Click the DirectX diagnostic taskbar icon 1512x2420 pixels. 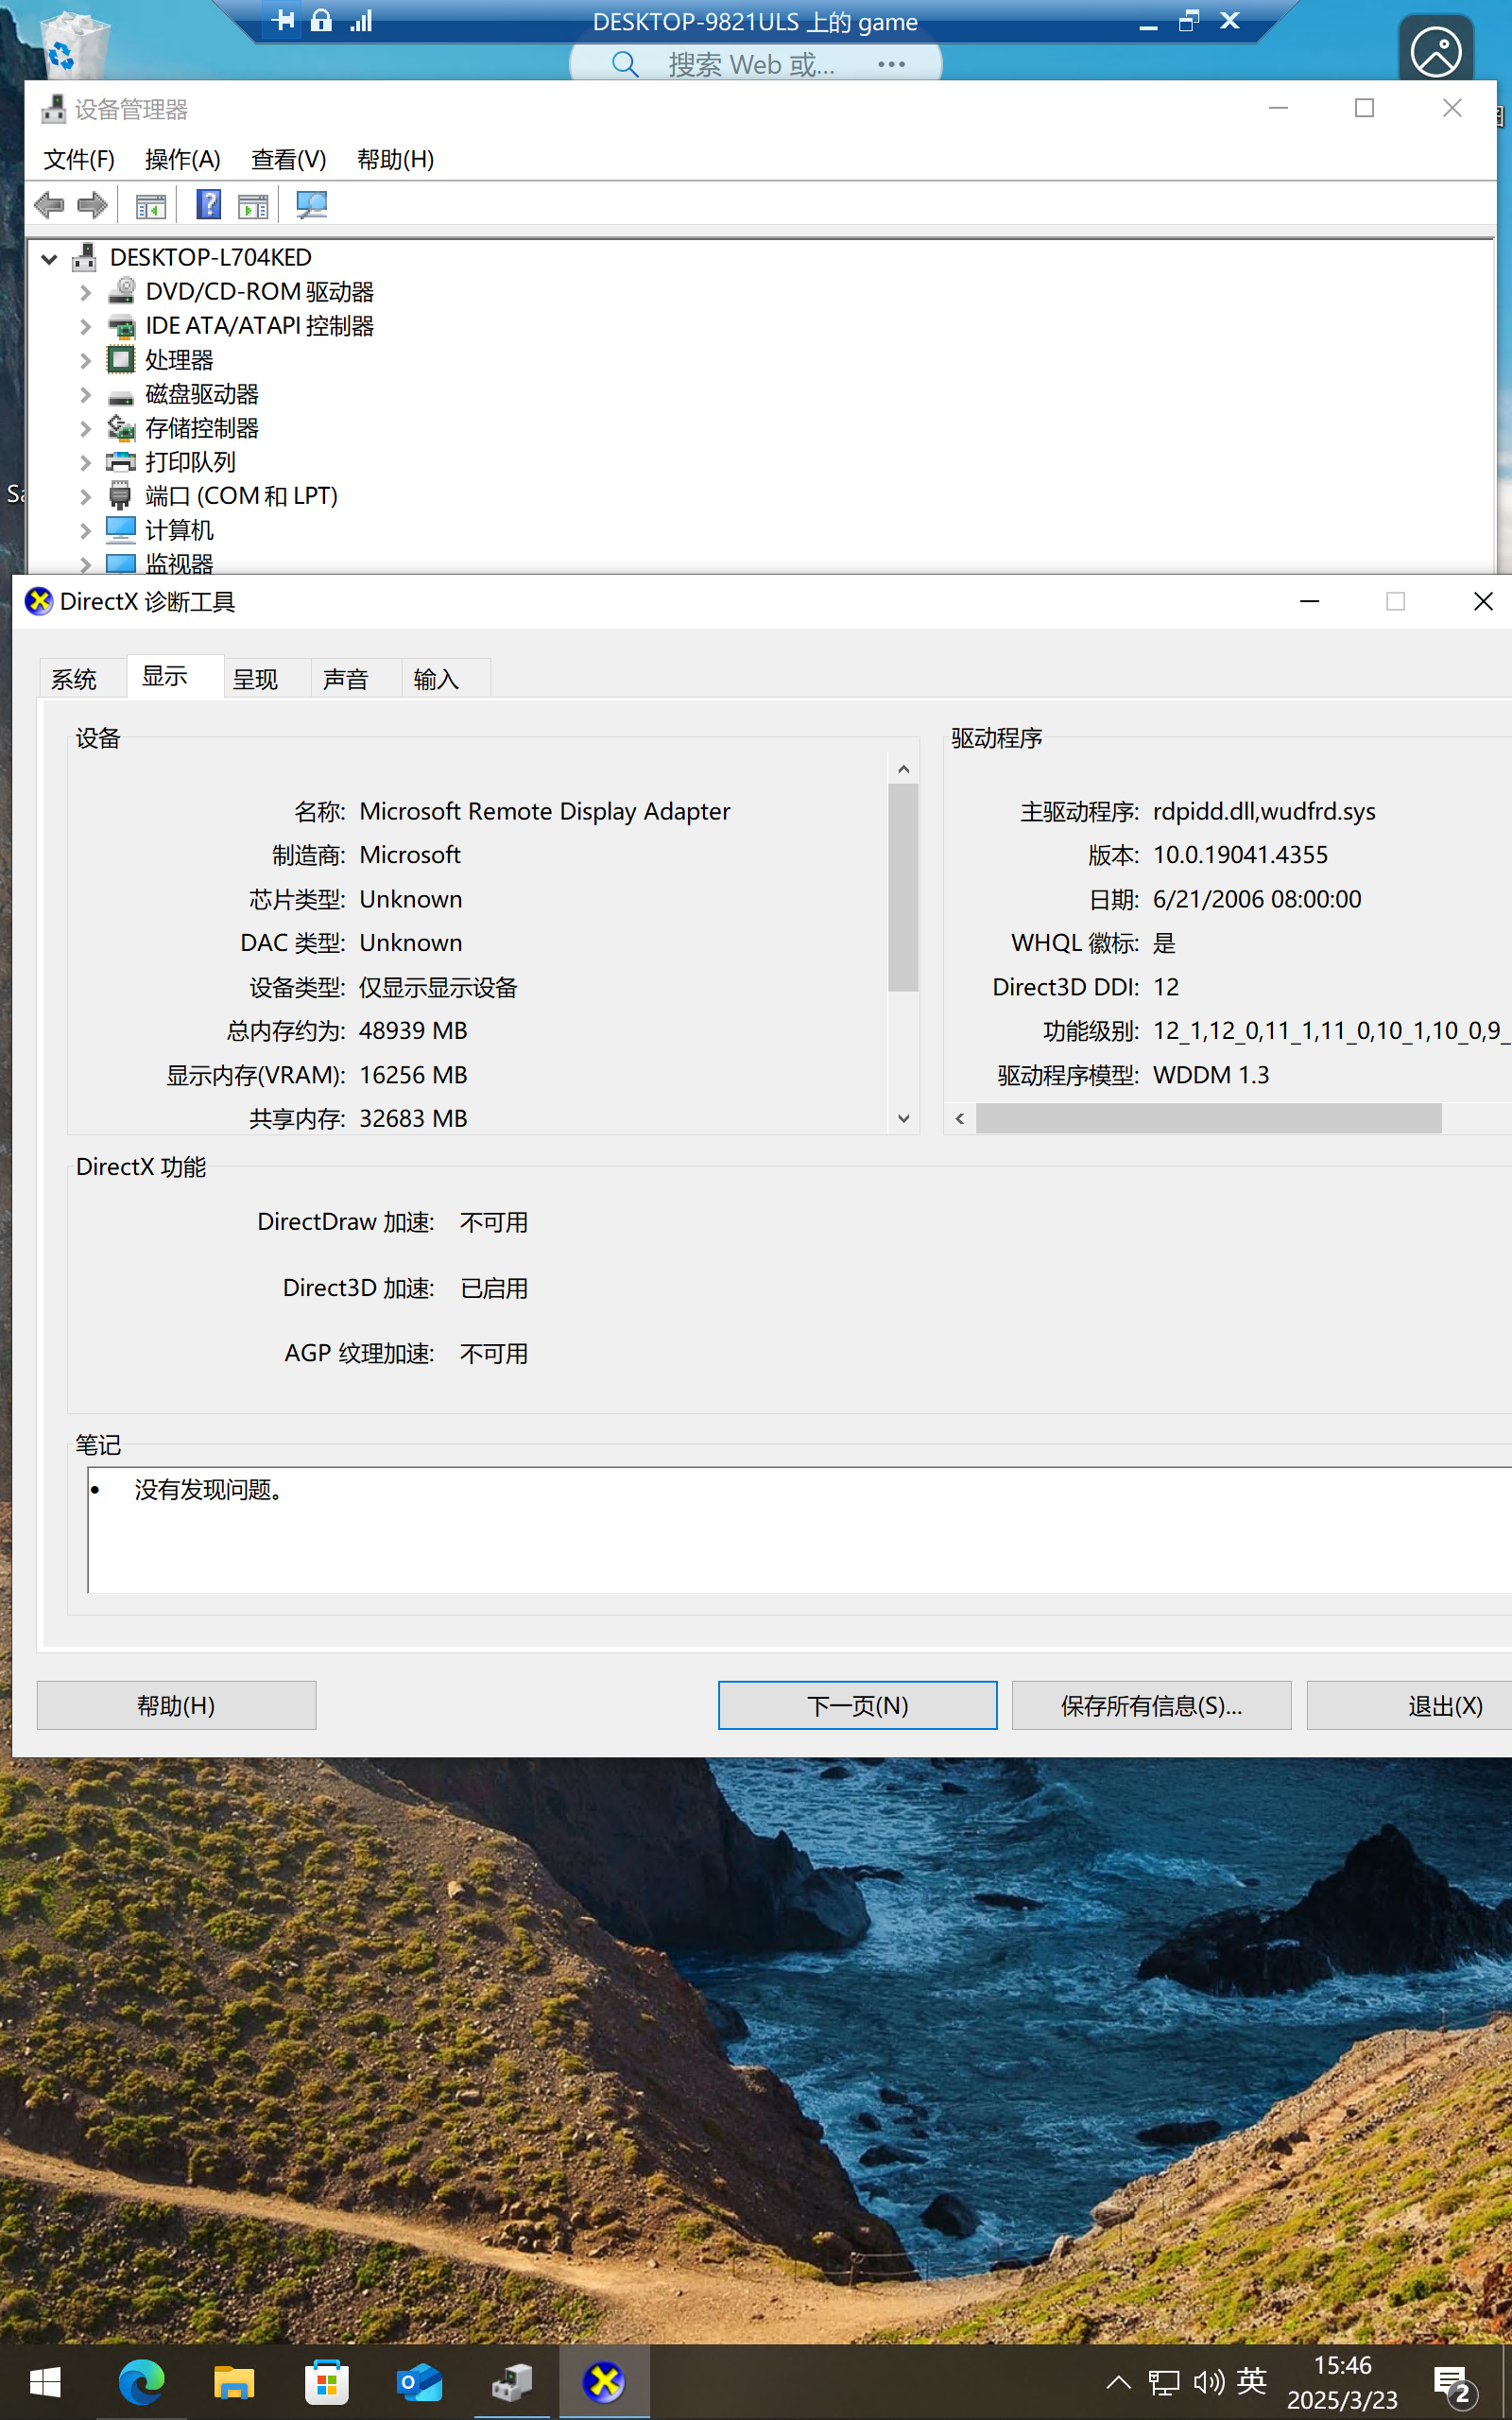(604, 2382)
